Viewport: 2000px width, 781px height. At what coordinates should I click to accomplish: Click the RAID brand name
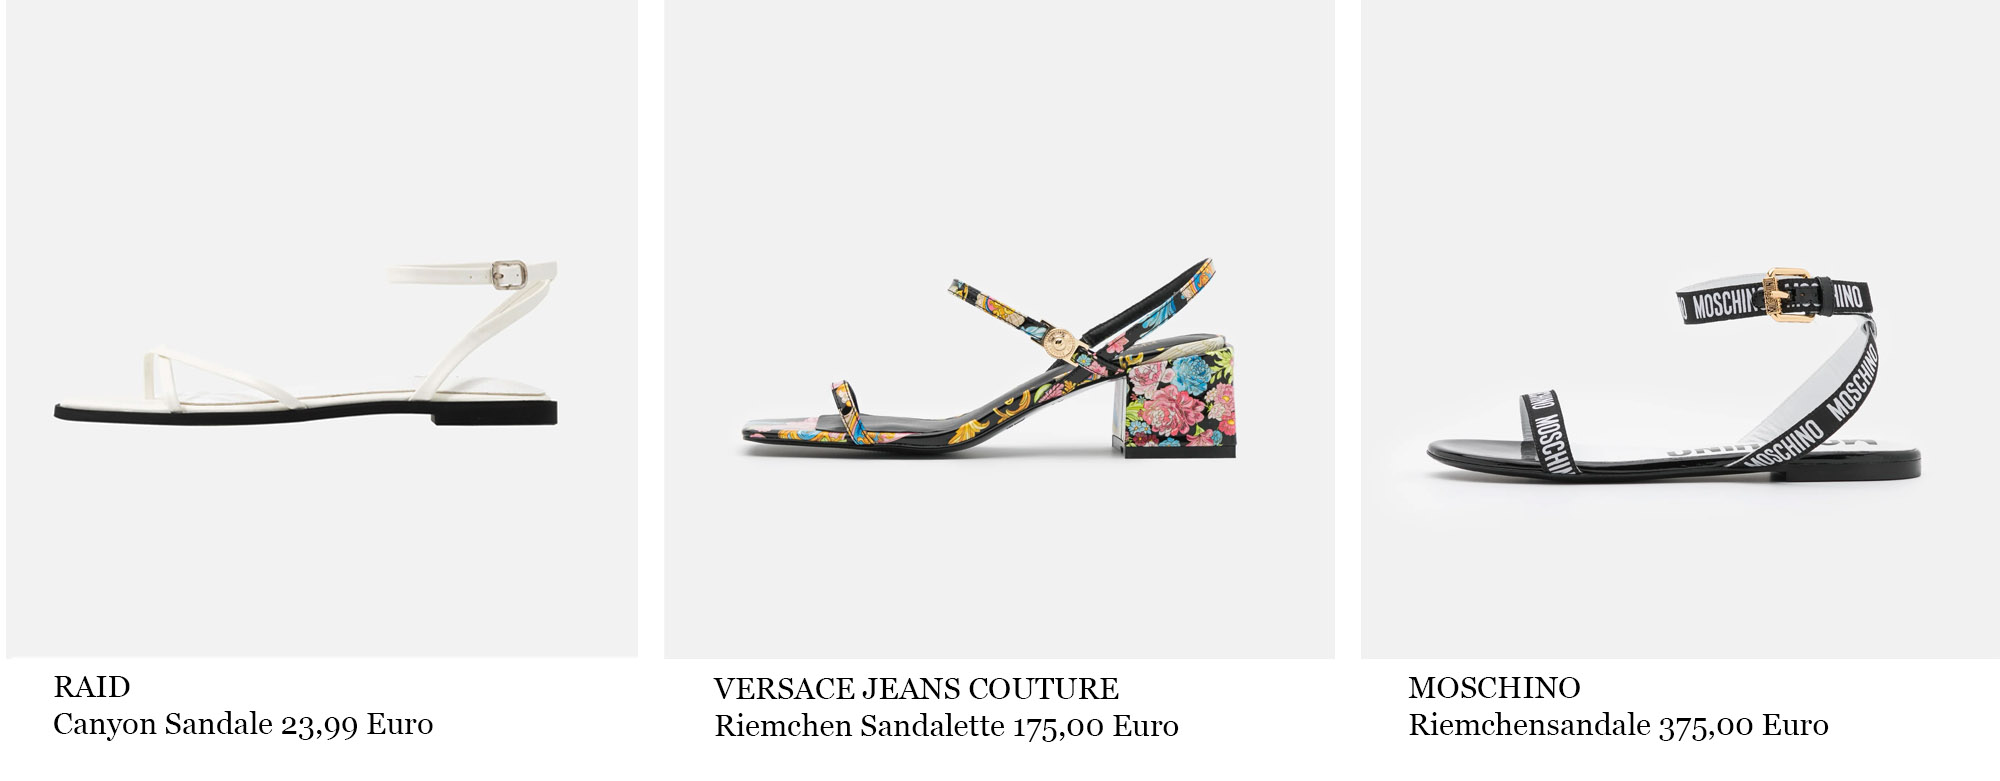point(92,687)
